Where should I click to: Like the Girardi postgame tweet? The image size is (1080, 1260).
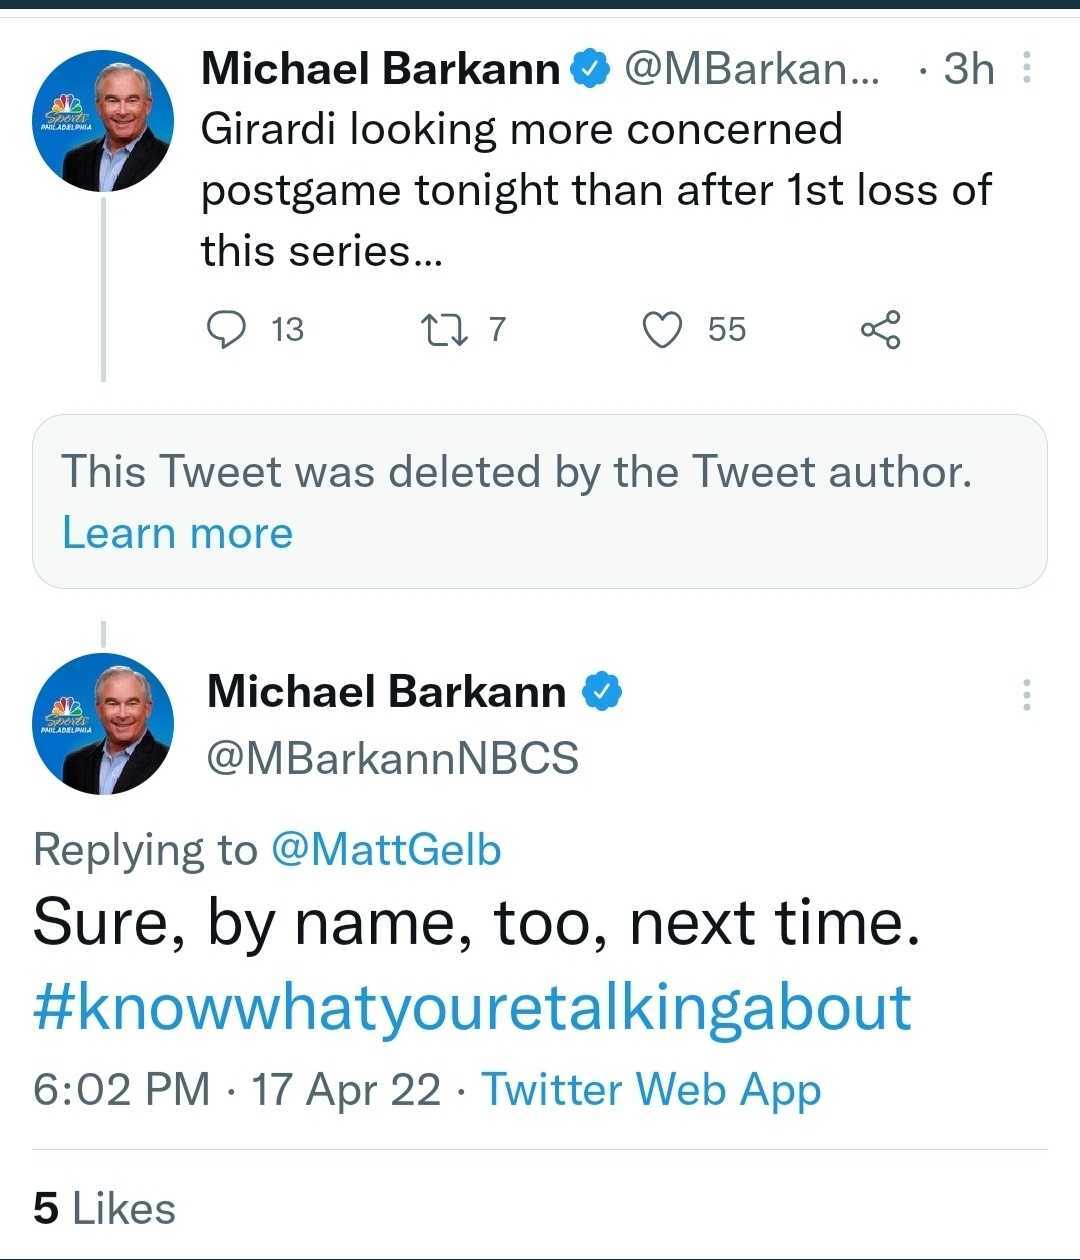coord(661,329)
